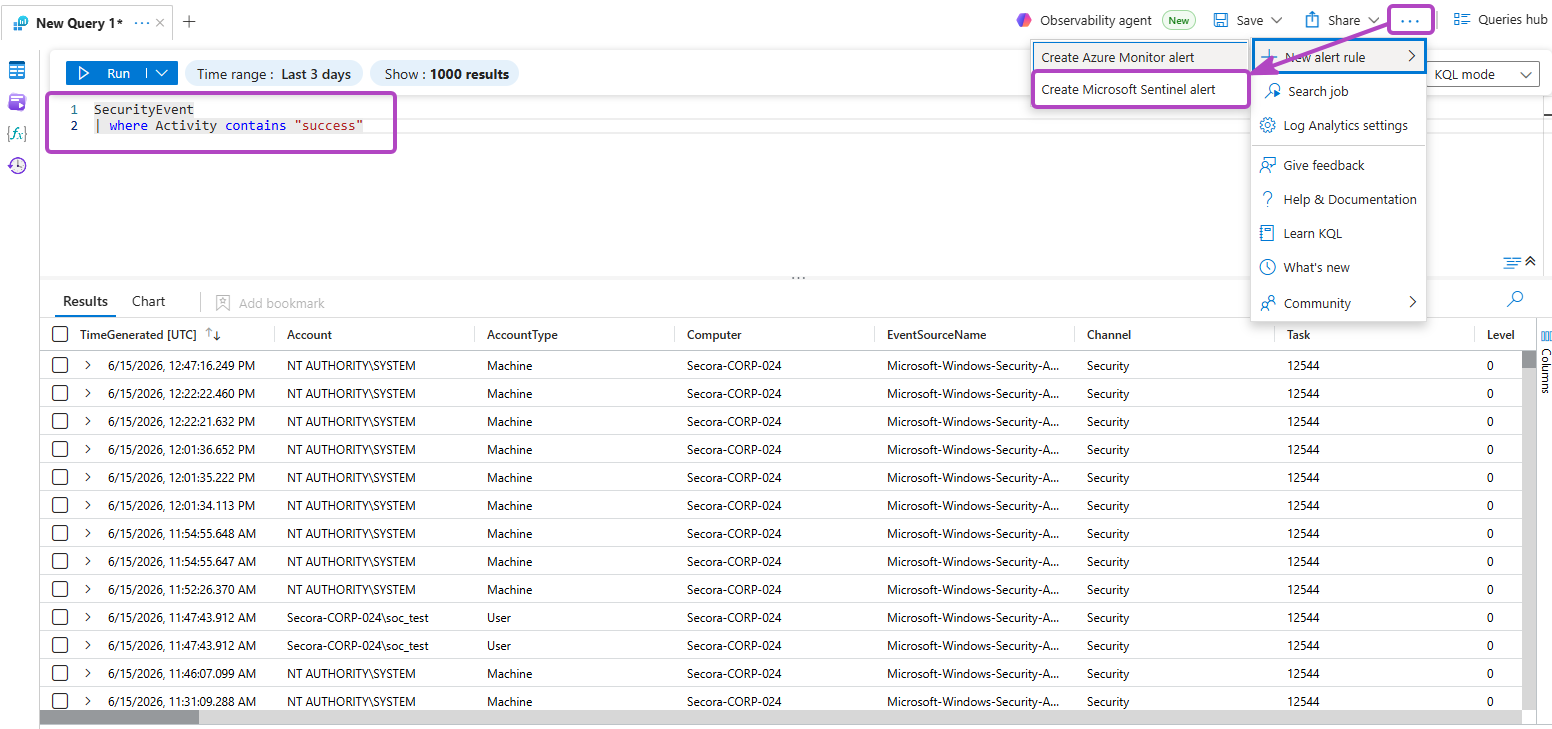The height and width of the screenshot is (729, 1552).
Task: Click the Save button
Action: click(1238, 20)
